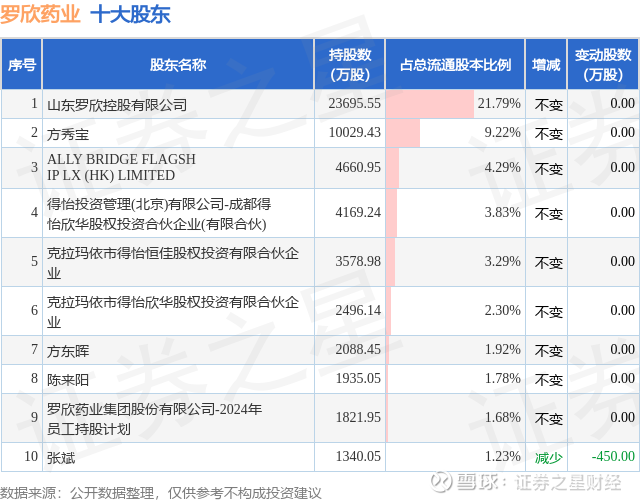Click shareholder name 陈来阳
The height and width of the screenshot is (502, 640).
[x=68, y=380]
